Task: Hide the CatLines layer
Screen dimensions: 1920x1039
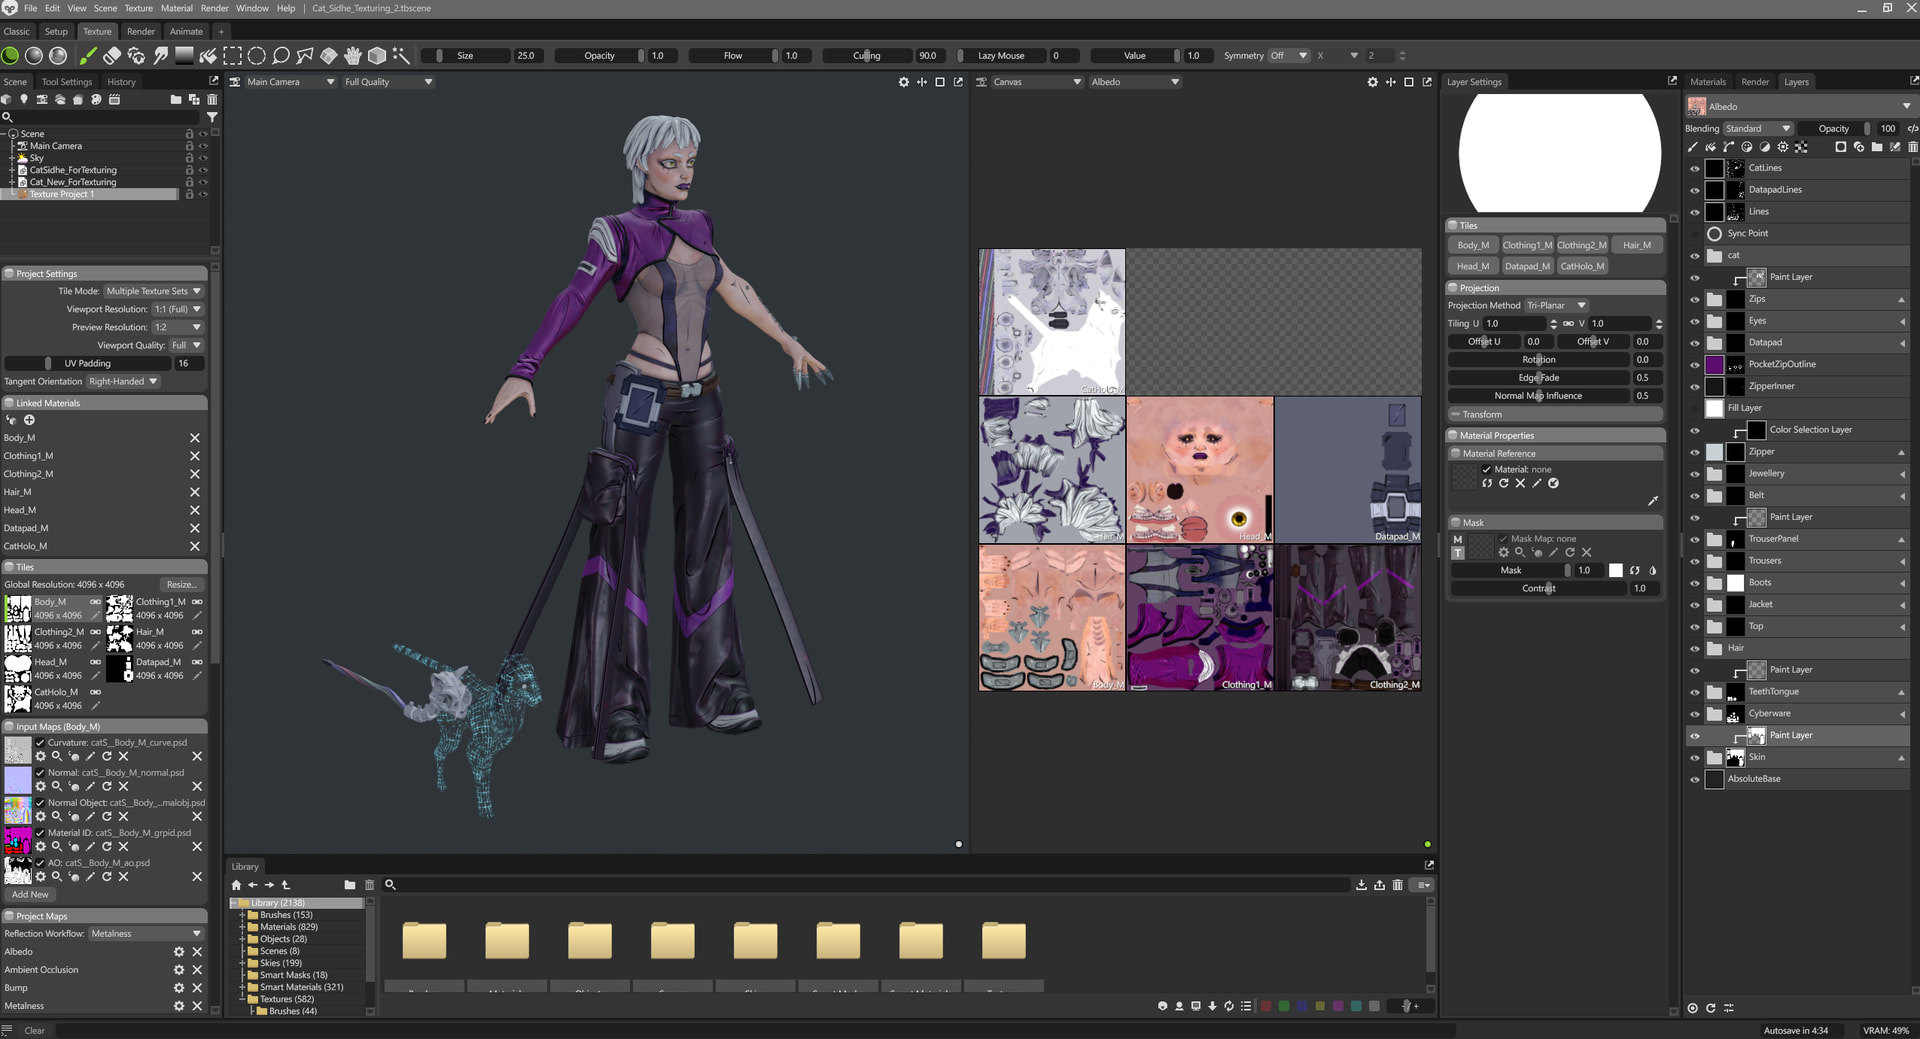Action: coord(1694,168)
